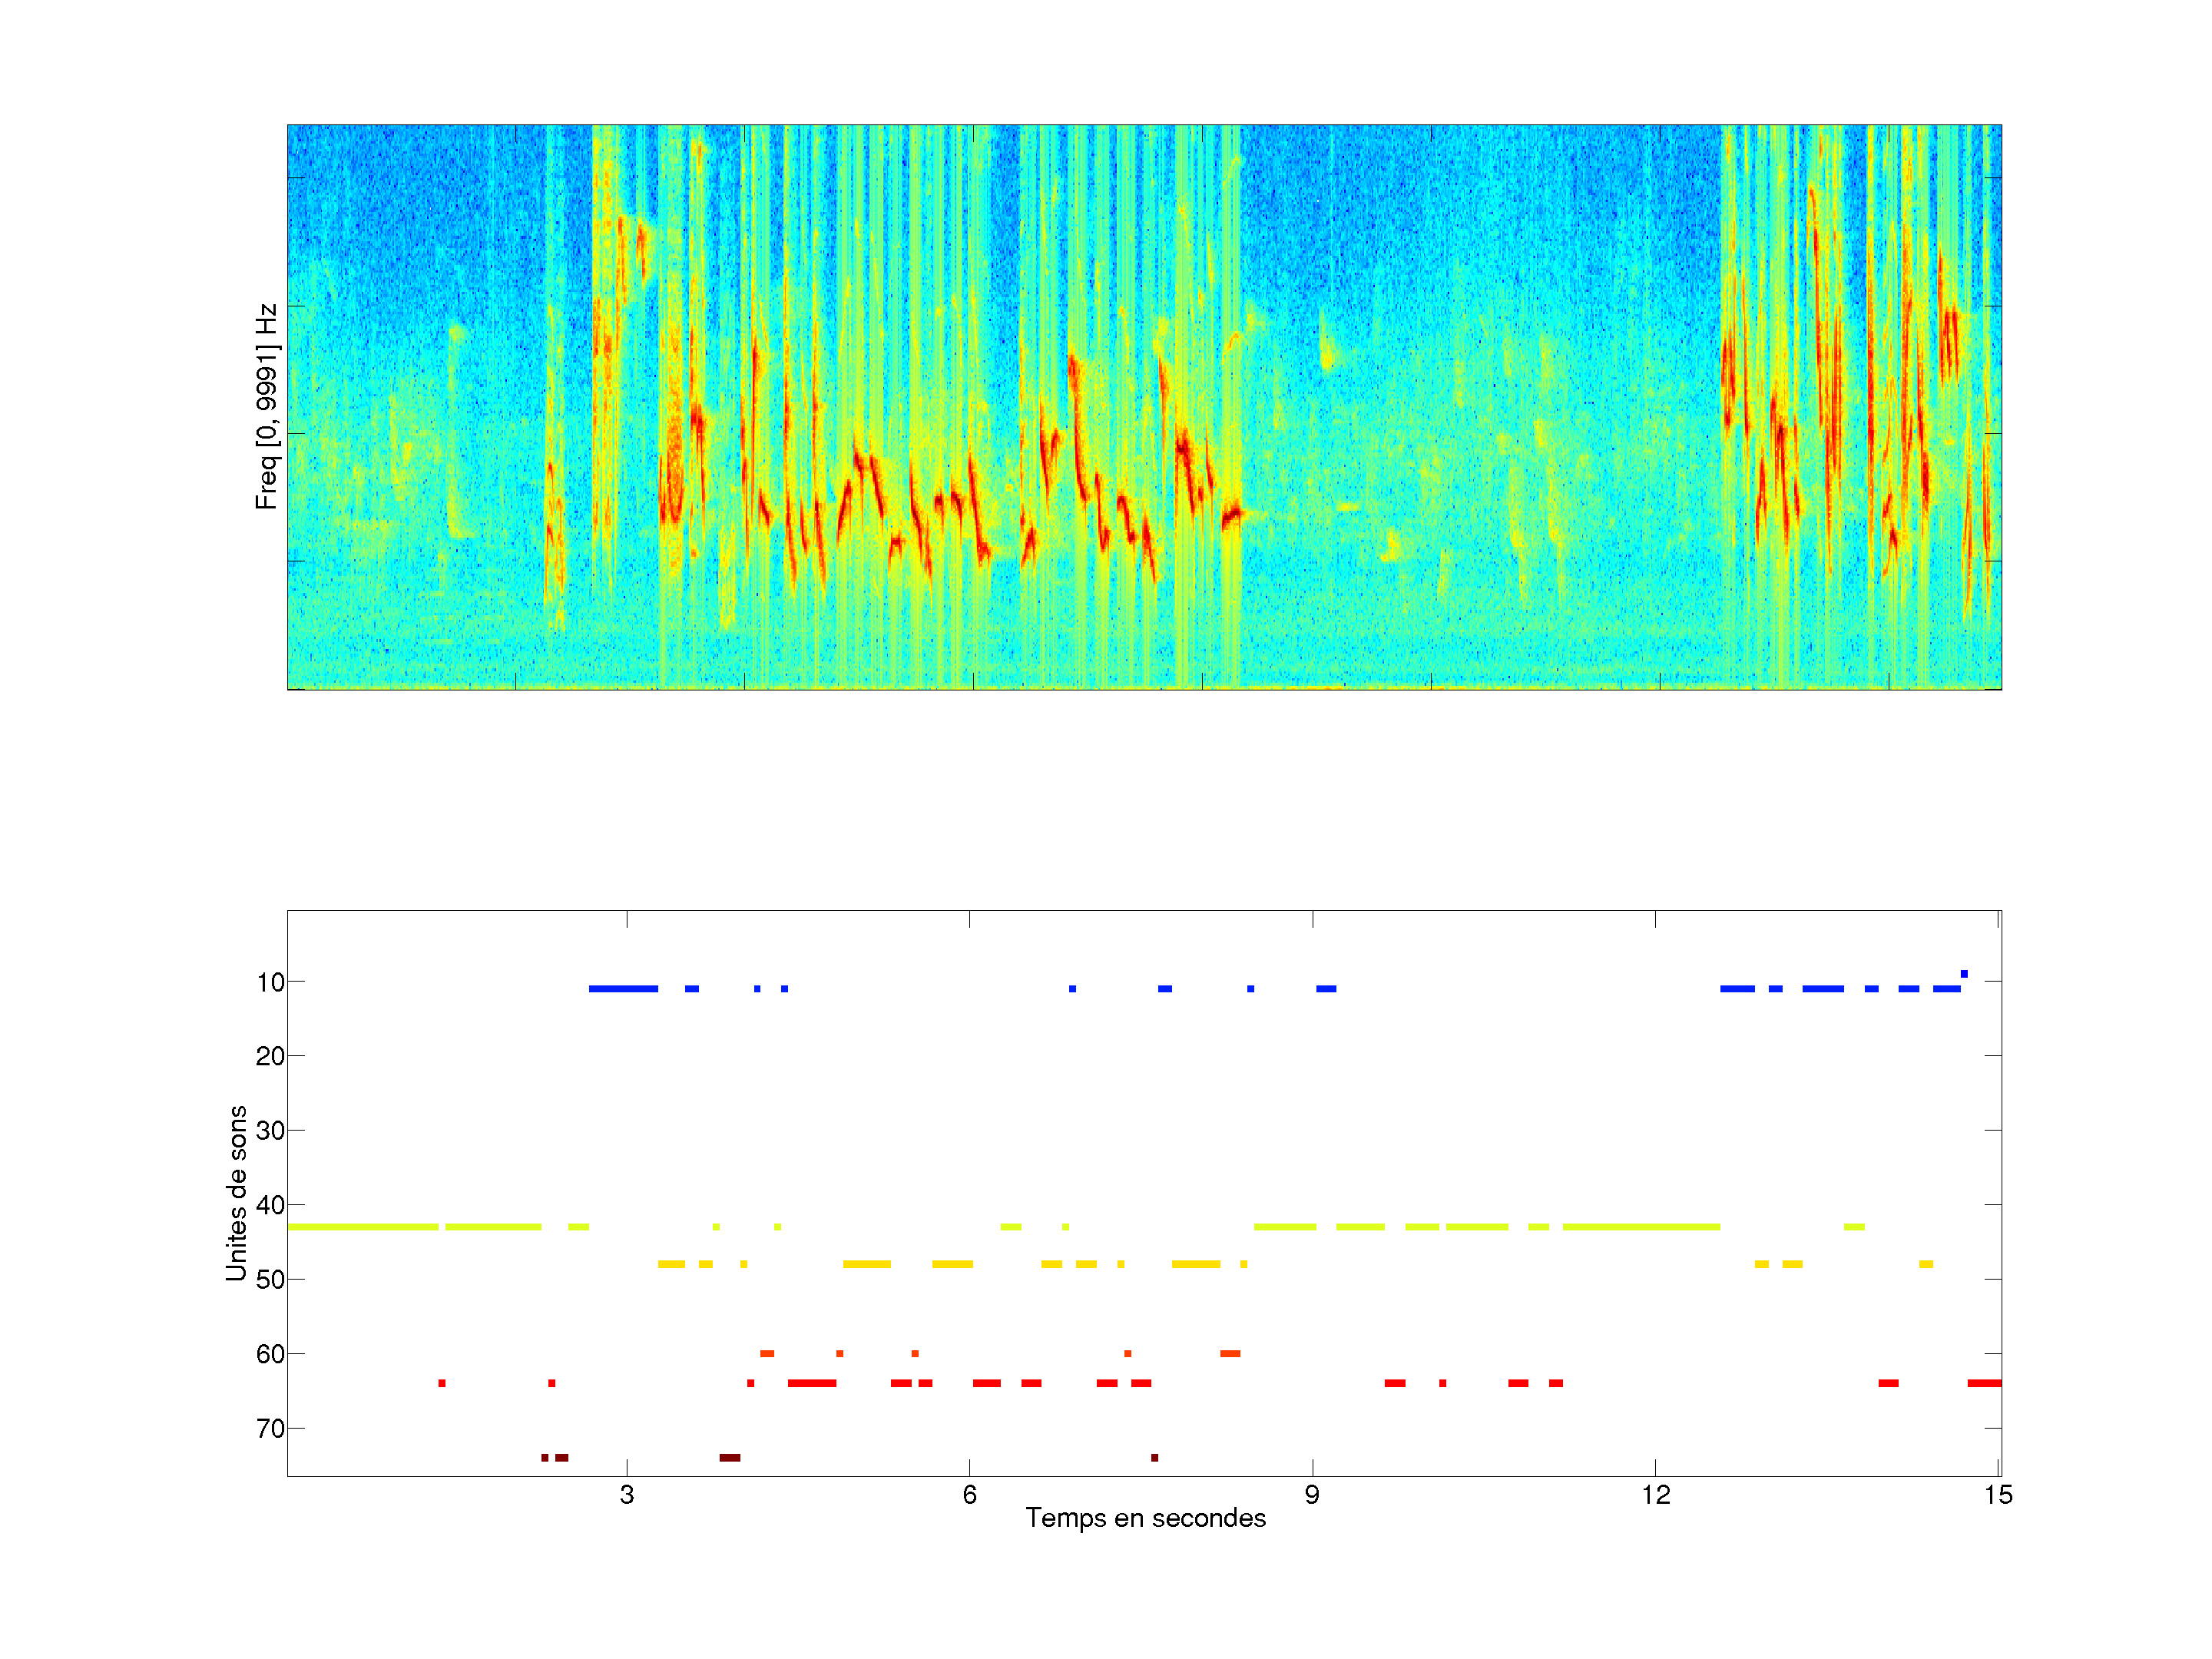
Task: Click the x-axis tick label 6
Action: (969, 1495)
